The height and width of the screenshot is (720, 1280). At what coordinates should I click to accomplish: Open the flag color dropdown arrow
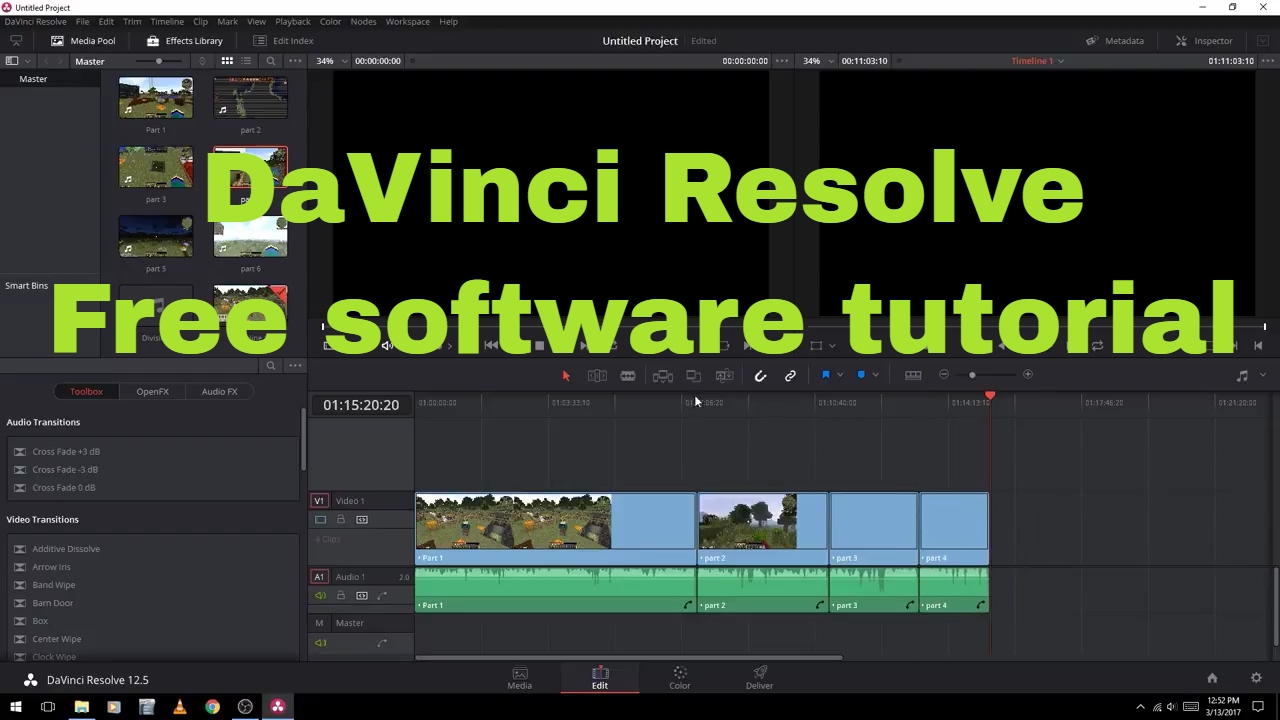coord(839,375)
